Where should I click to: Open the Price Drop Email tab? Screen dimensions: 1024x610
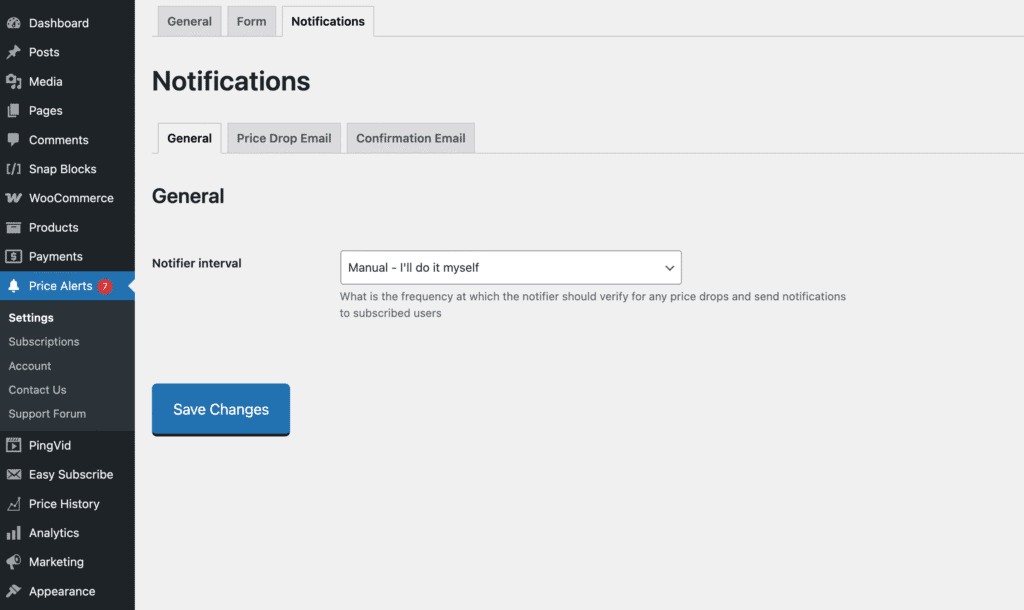point(284,138)
